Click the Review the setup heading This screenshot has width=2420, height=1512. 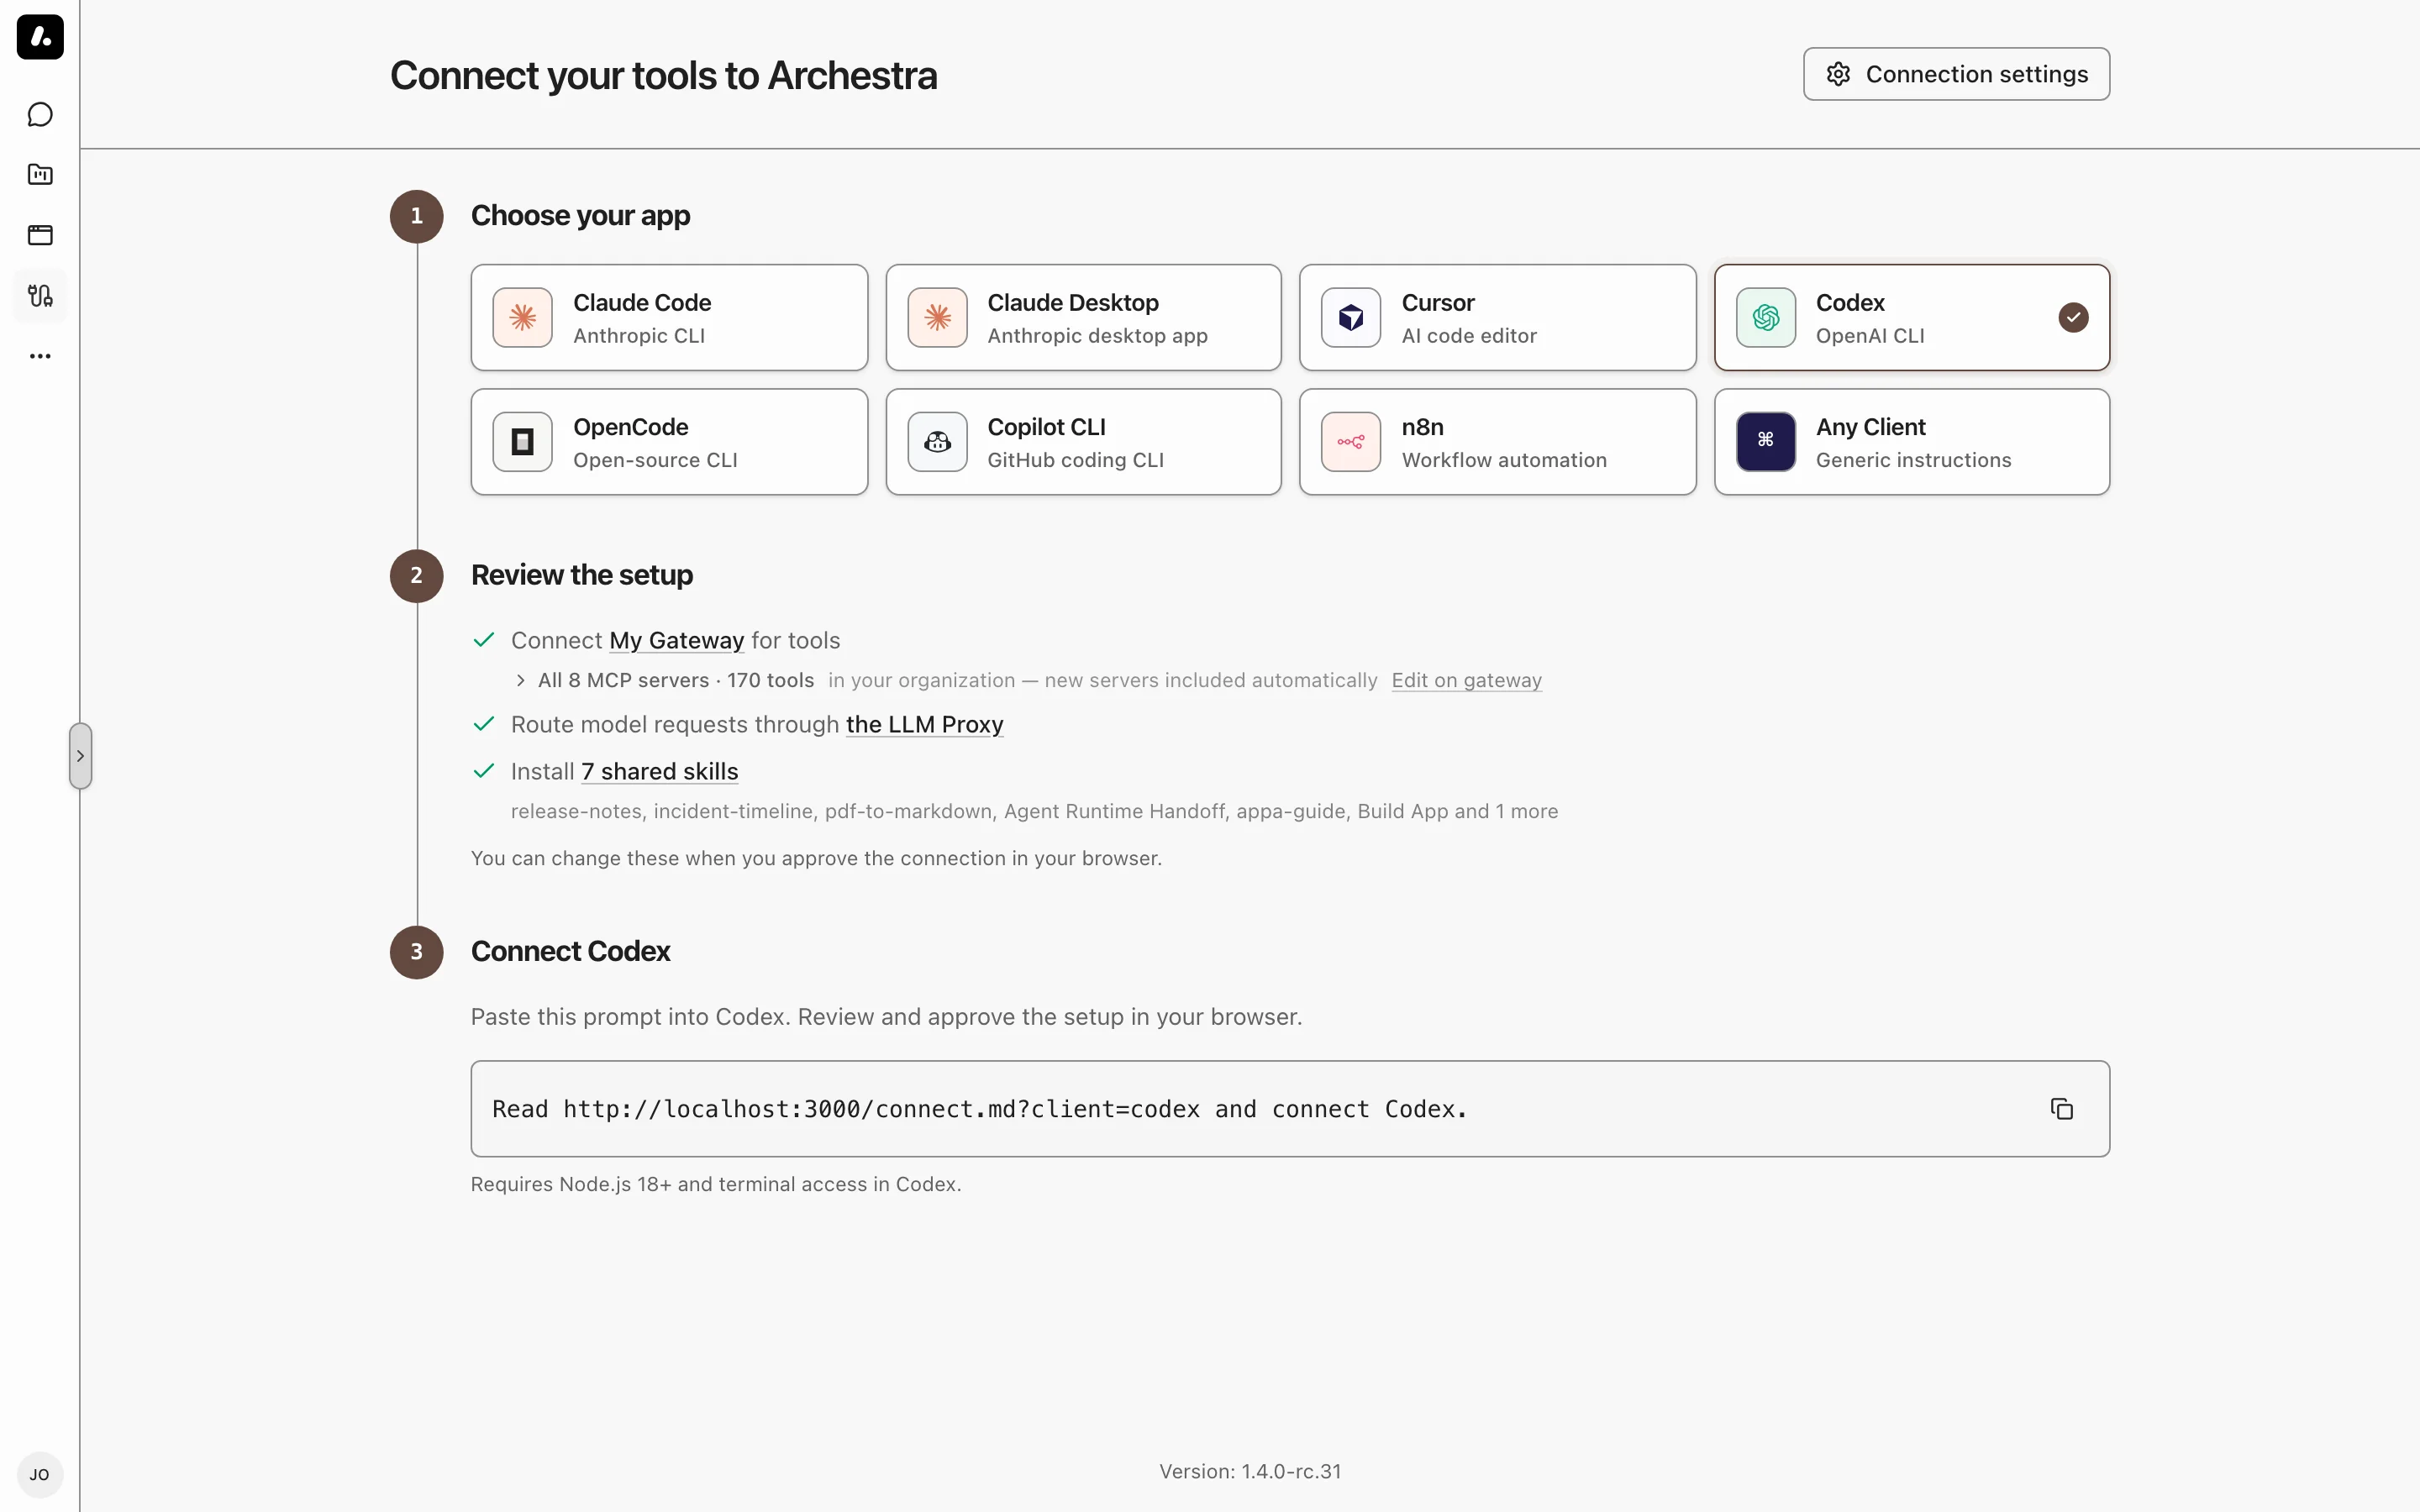click(x=582, y=575)
